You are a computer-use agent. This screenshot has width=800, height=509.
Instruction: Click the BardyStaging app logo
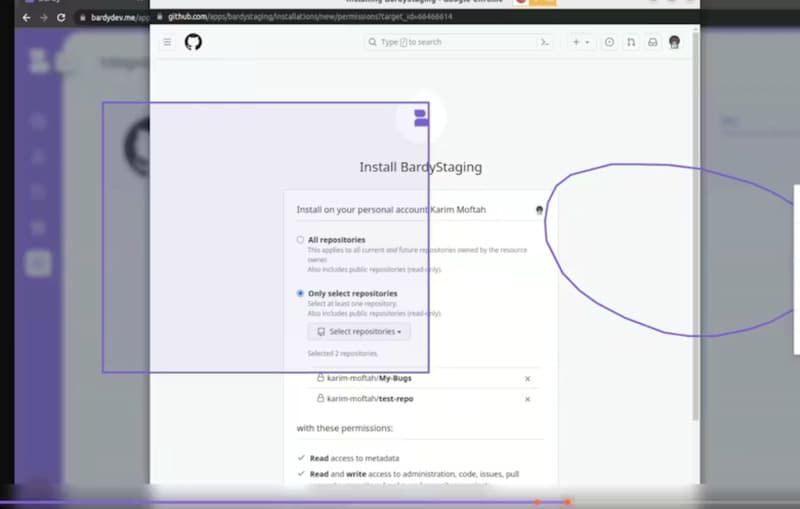[x=421, y=119]
